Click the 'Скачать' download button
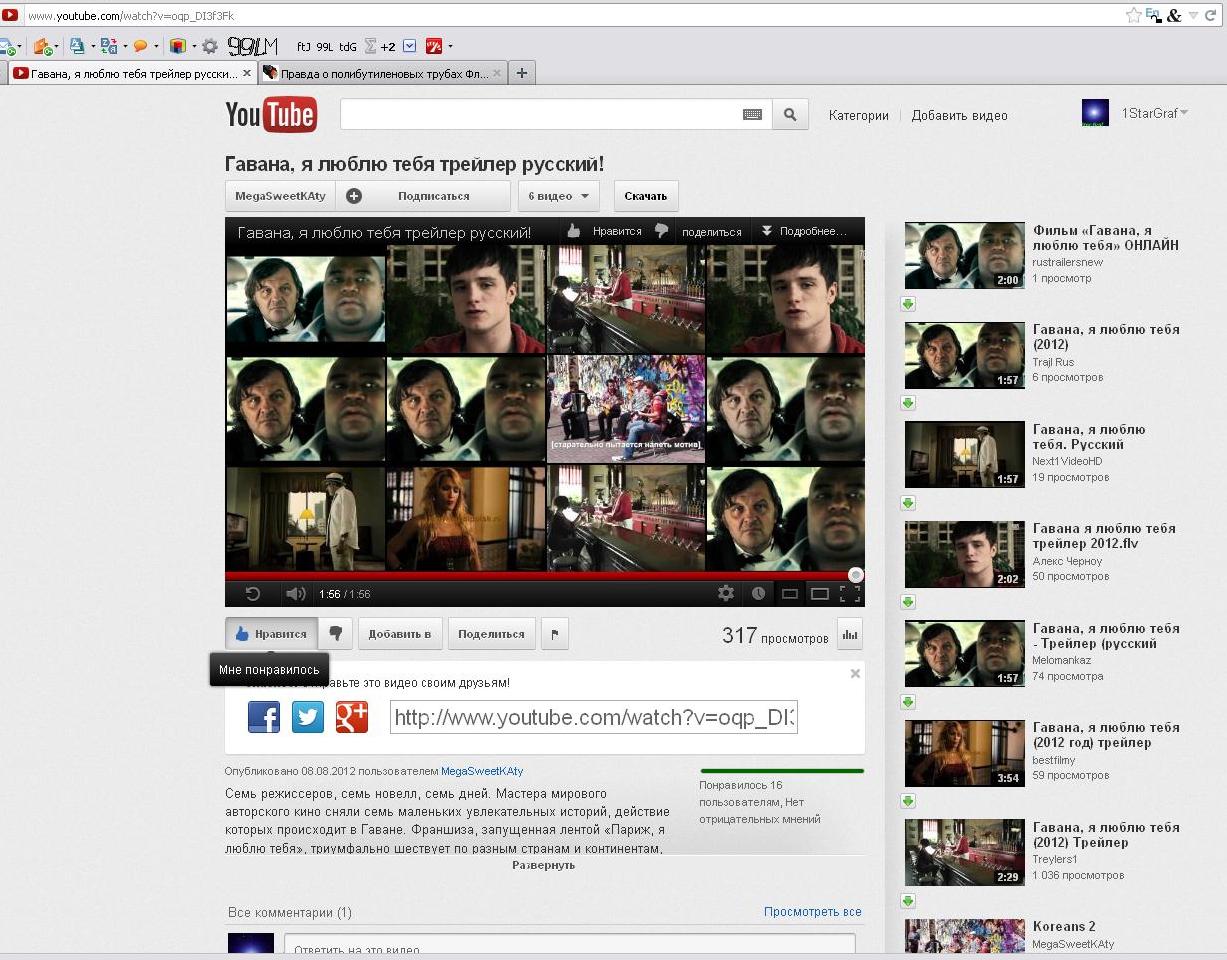 pyautogui.click(x=646, y=196)
